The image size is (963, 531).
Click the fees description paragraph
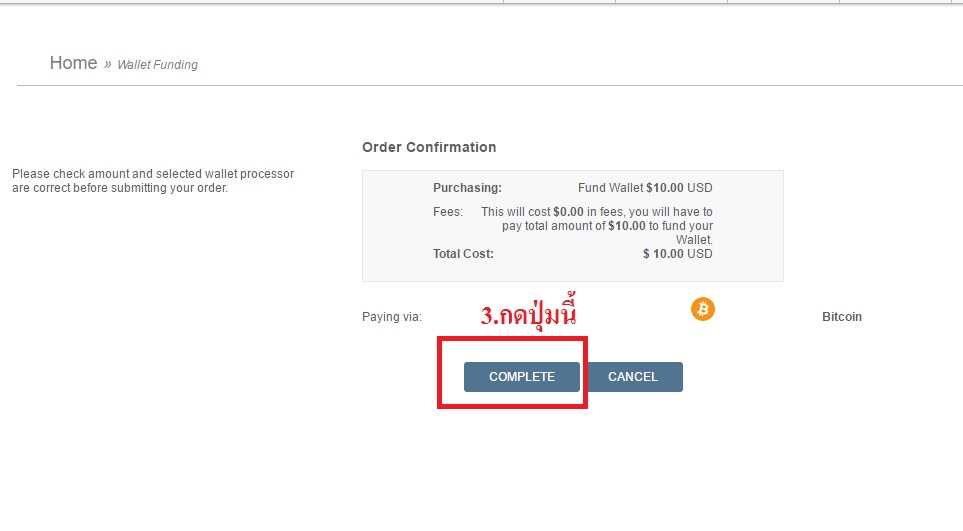coord(597,226)
